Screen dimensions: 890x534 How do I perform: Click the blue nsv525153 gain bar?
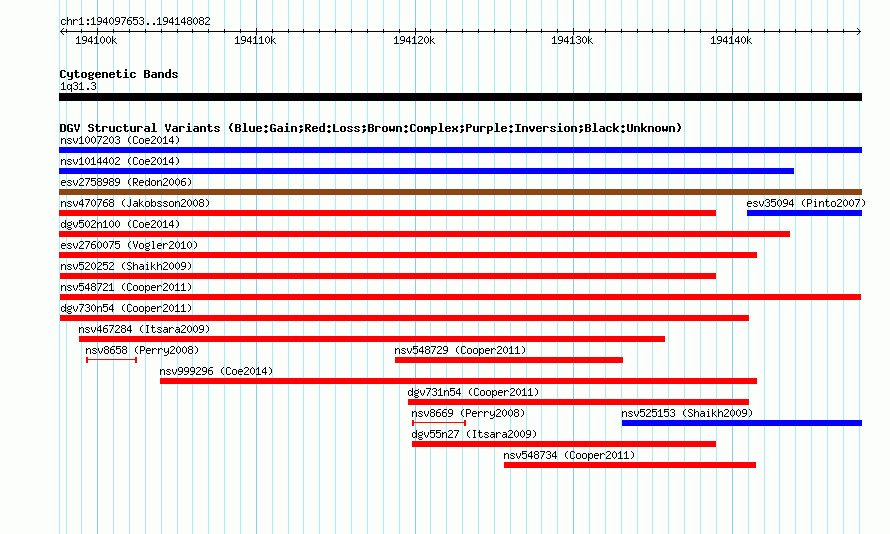(x=742, y=423)
